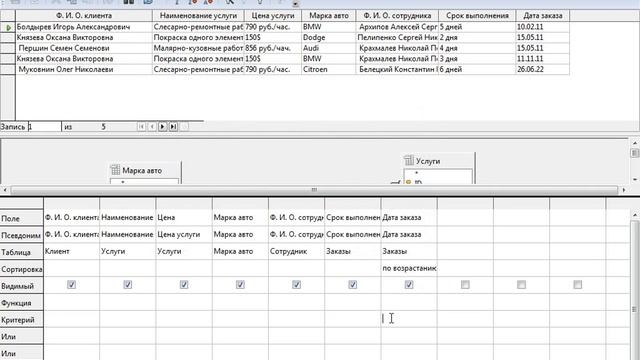Image resolution: width=640 pixels, height=360 pixels.
Task: Click horizontal scrollbar thumb of table pane
Action: (x=314, y=190)
